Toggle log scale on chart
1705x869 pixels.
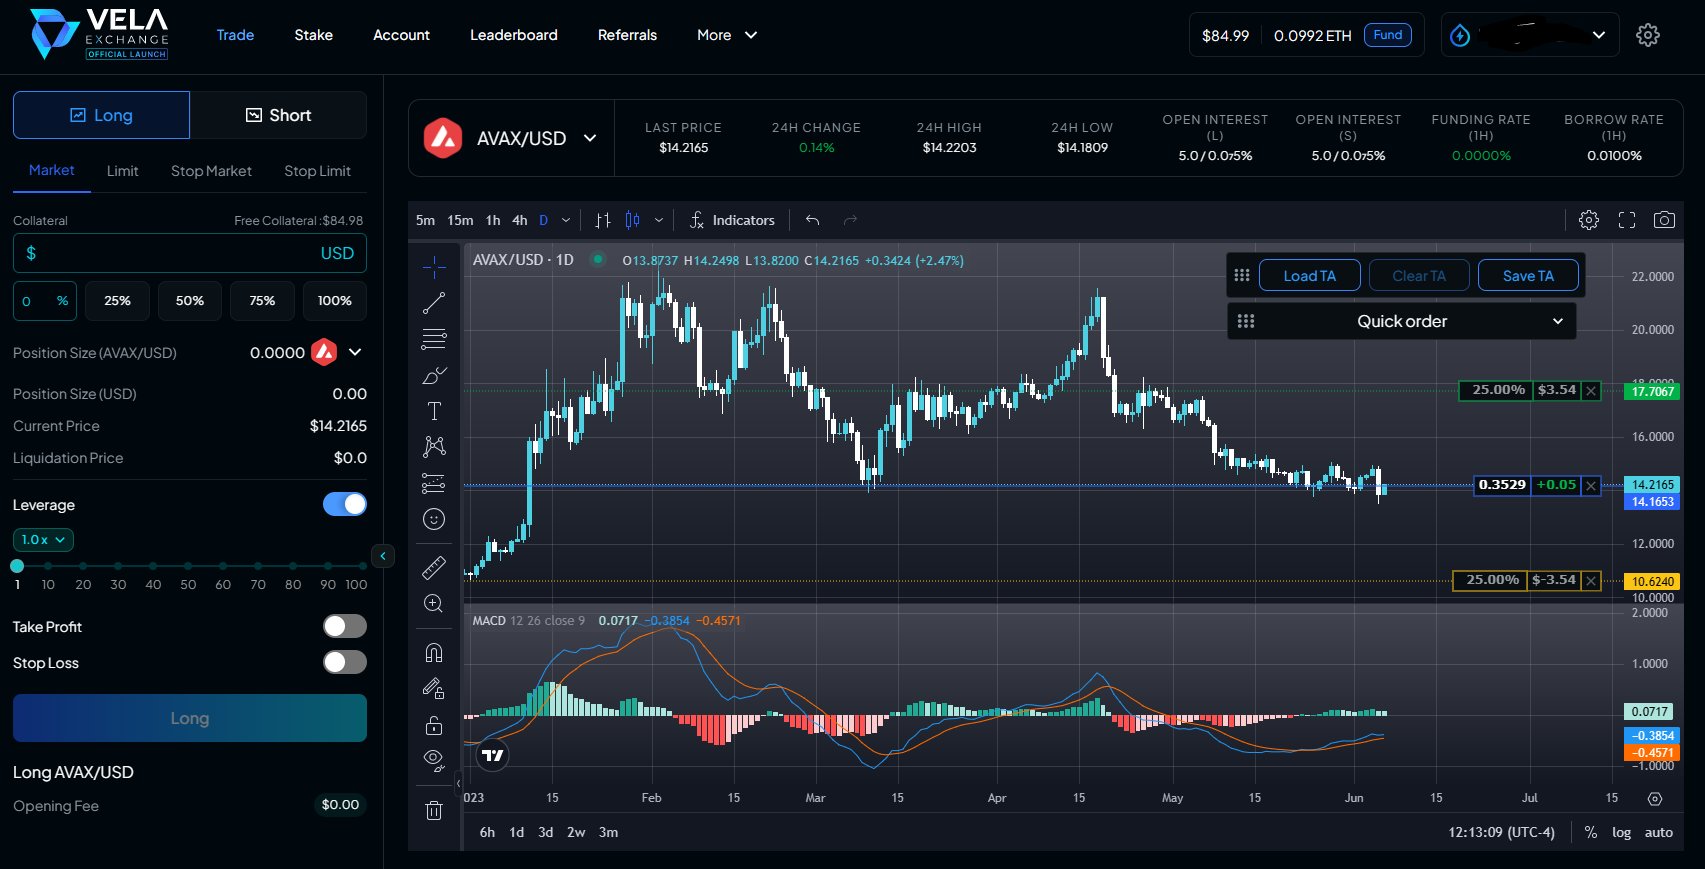pos(1621,832)
